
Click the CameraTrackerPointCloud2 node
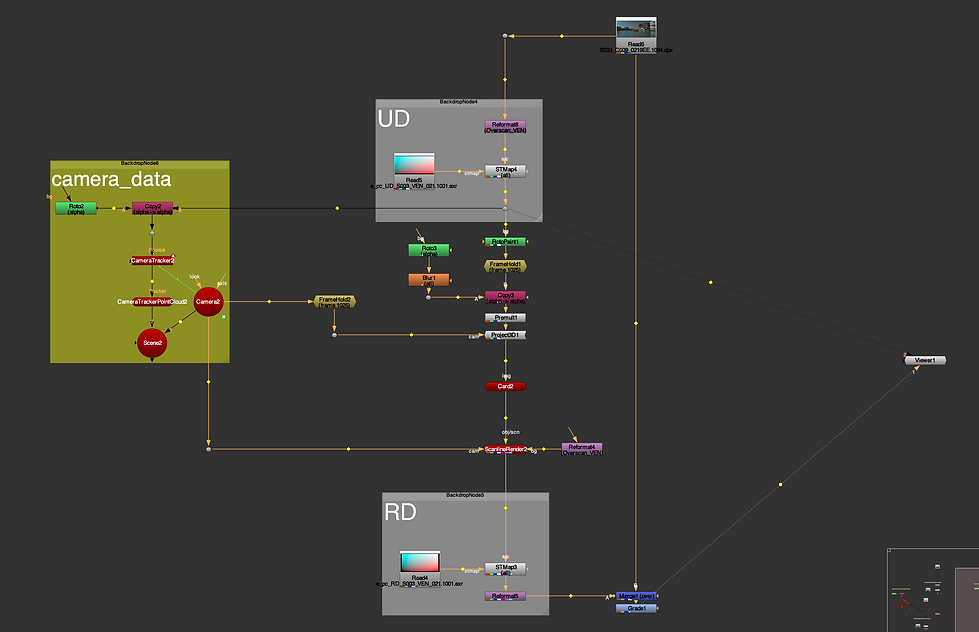pyautogui.click(x=152, y=302)
